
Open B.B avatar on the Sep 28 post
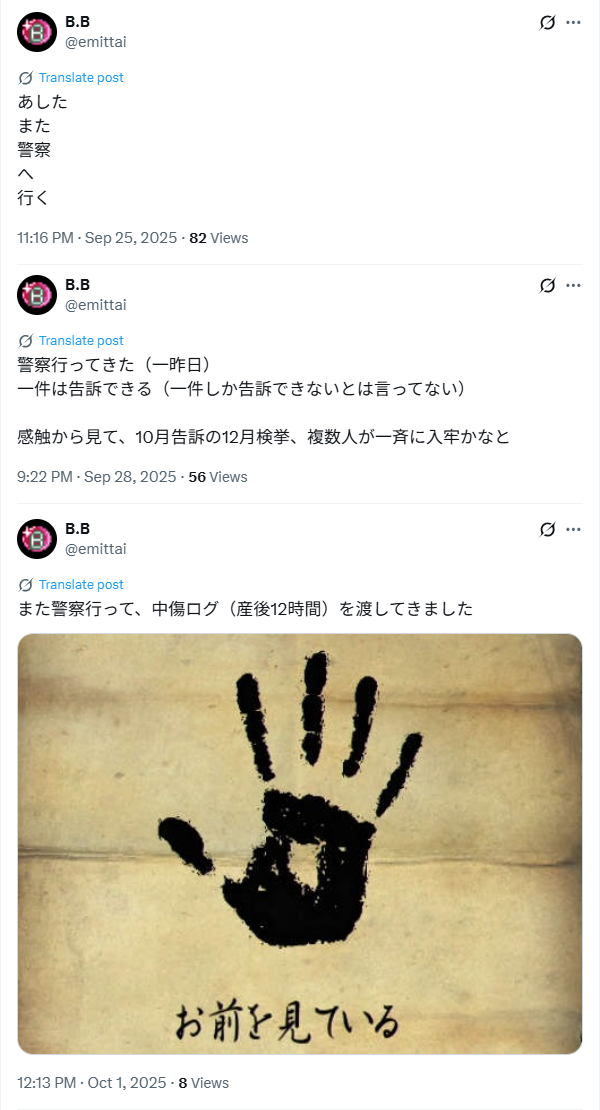click(x=37, y=294)
